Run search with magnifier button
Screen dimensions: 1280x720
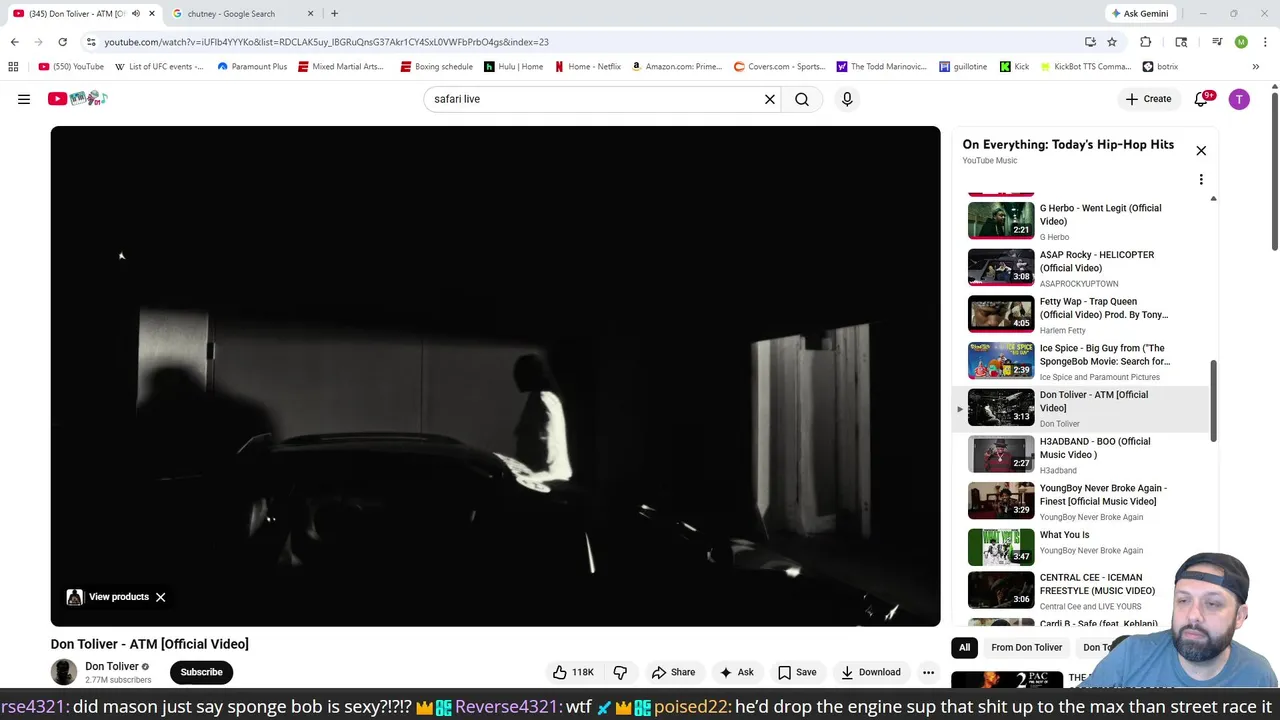click(802, 99)
